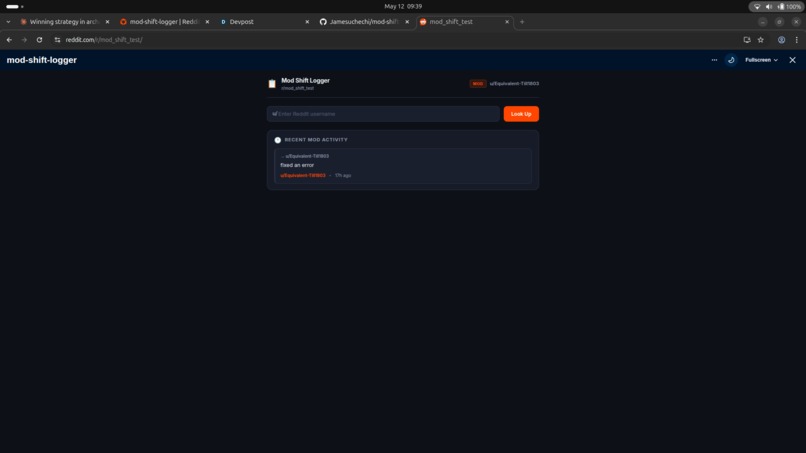Close the Winning strategy tab
This screenshot has height=453, width=806.
tap(107, 22)
